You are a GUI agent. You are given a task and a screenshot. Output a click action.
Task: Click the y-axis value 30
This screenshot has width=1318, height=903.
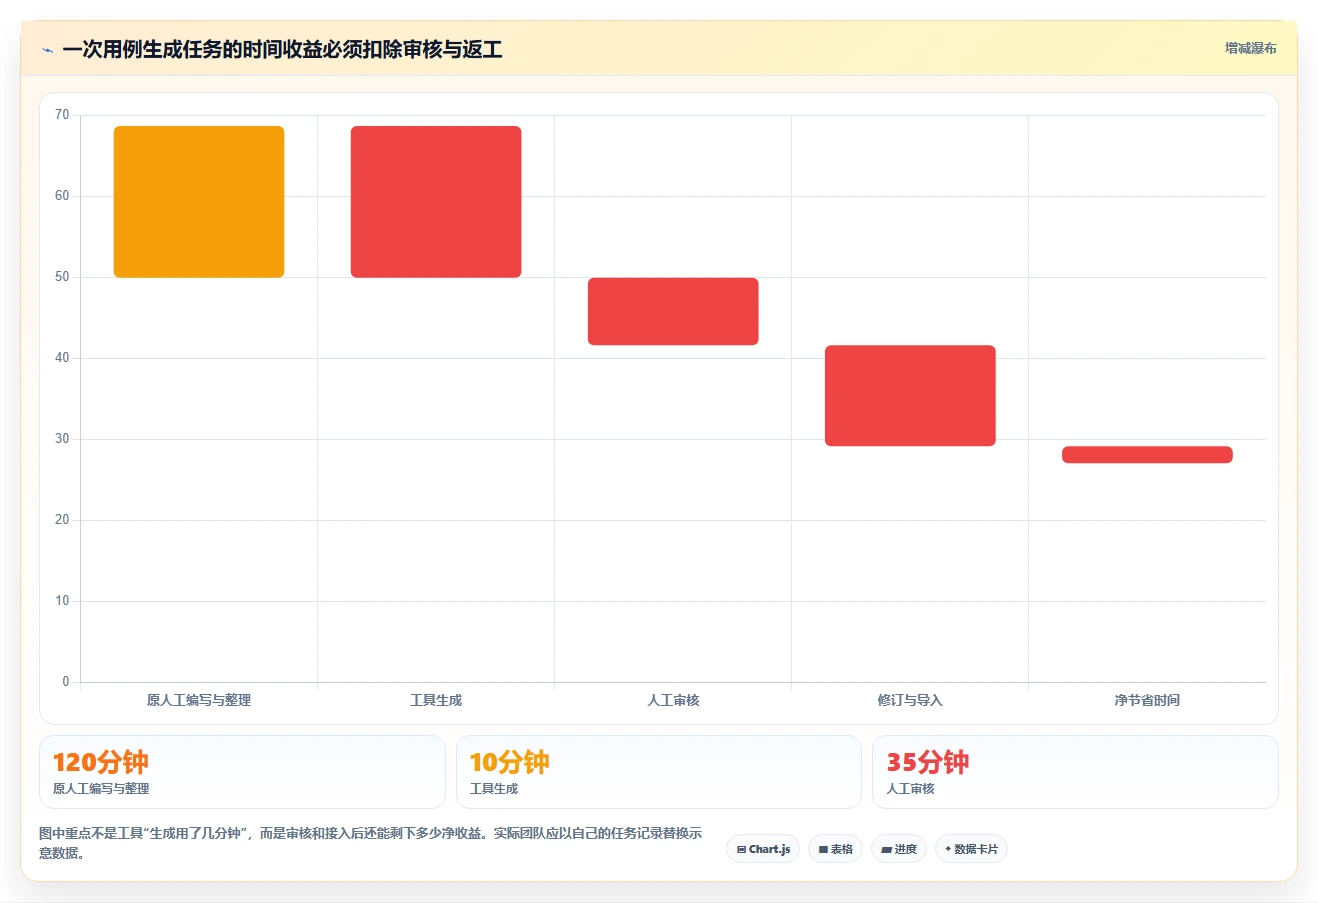click(62, 439)
